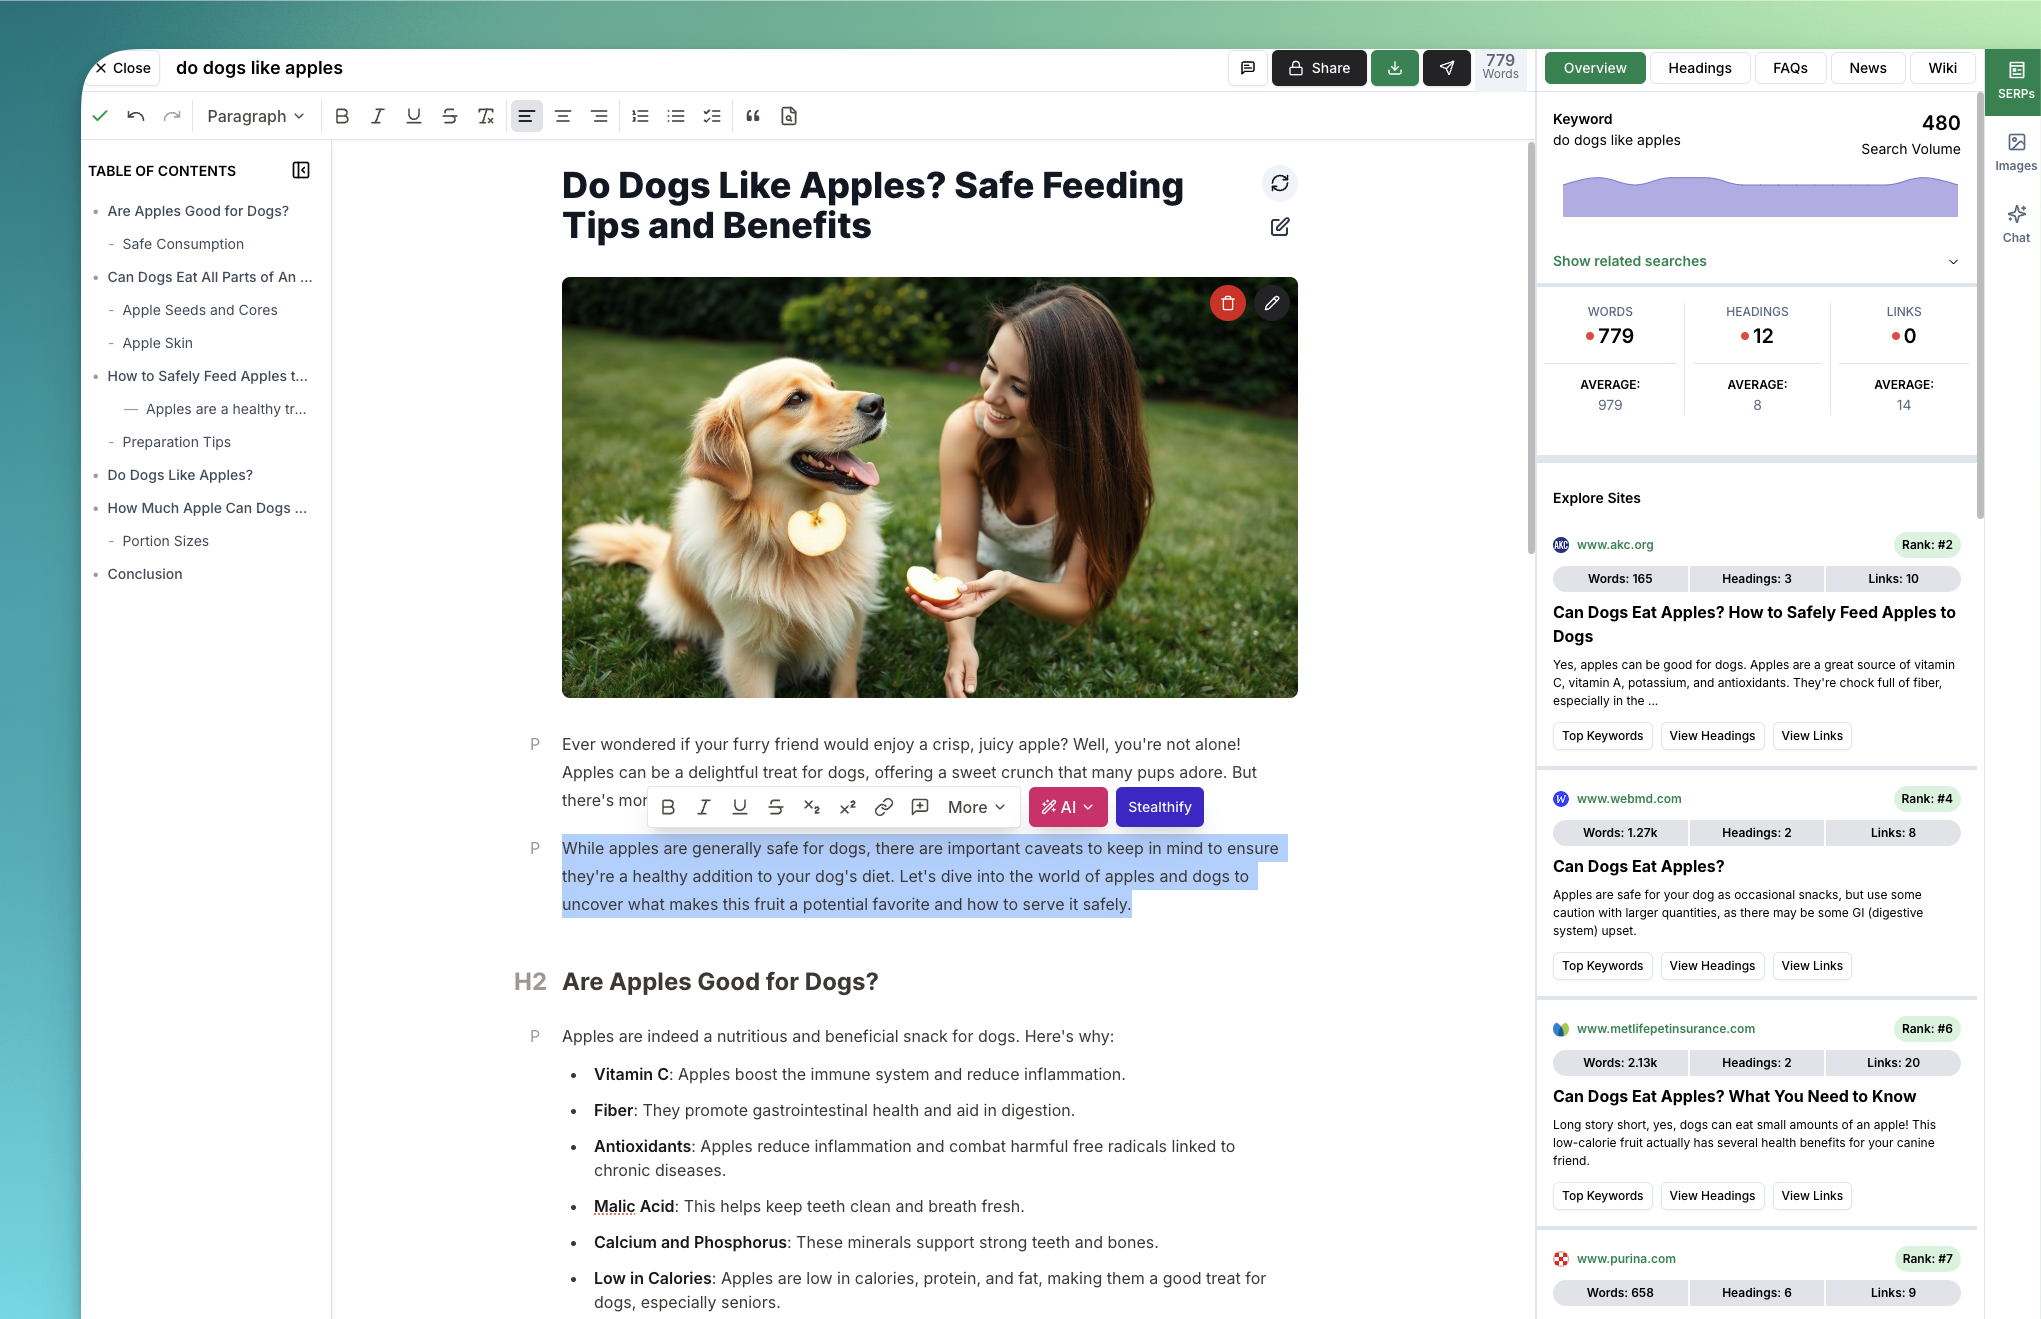Select Conclusion in table of contents
Viewport: 2041px width, 1319px height.
(x=145, y=574)
